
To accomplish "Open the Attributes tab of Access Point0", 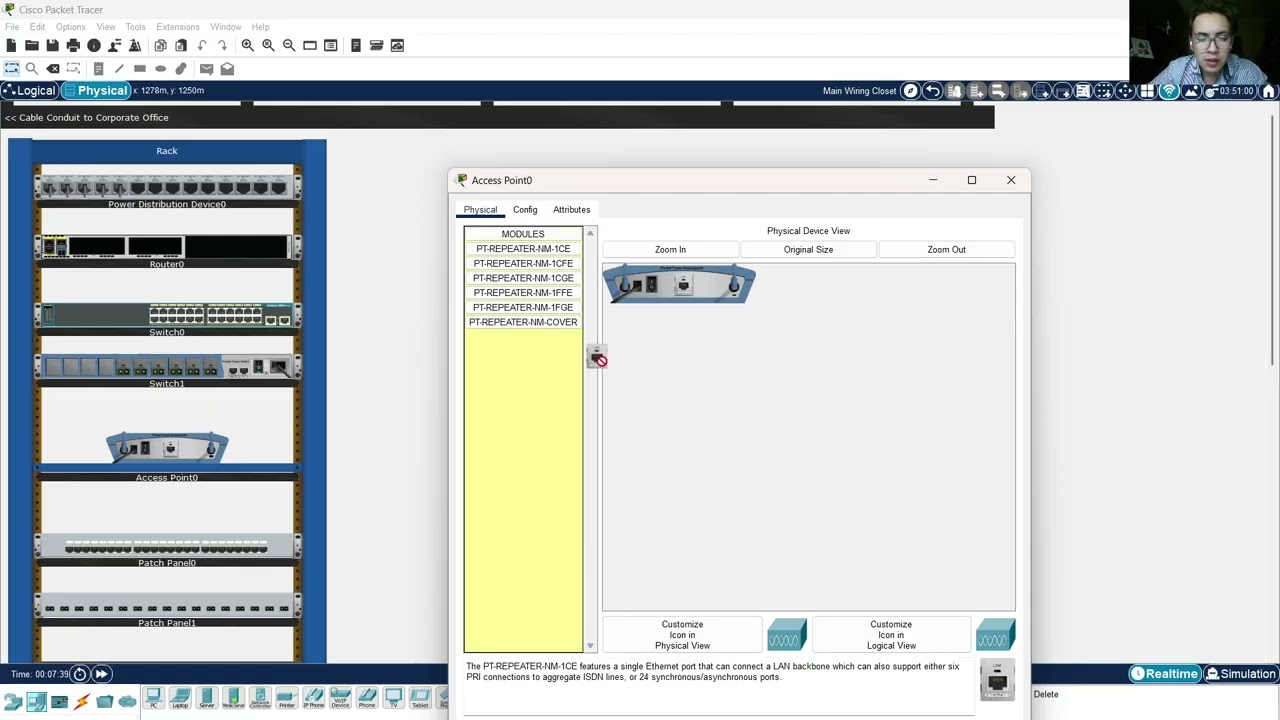I will [572, 210].
